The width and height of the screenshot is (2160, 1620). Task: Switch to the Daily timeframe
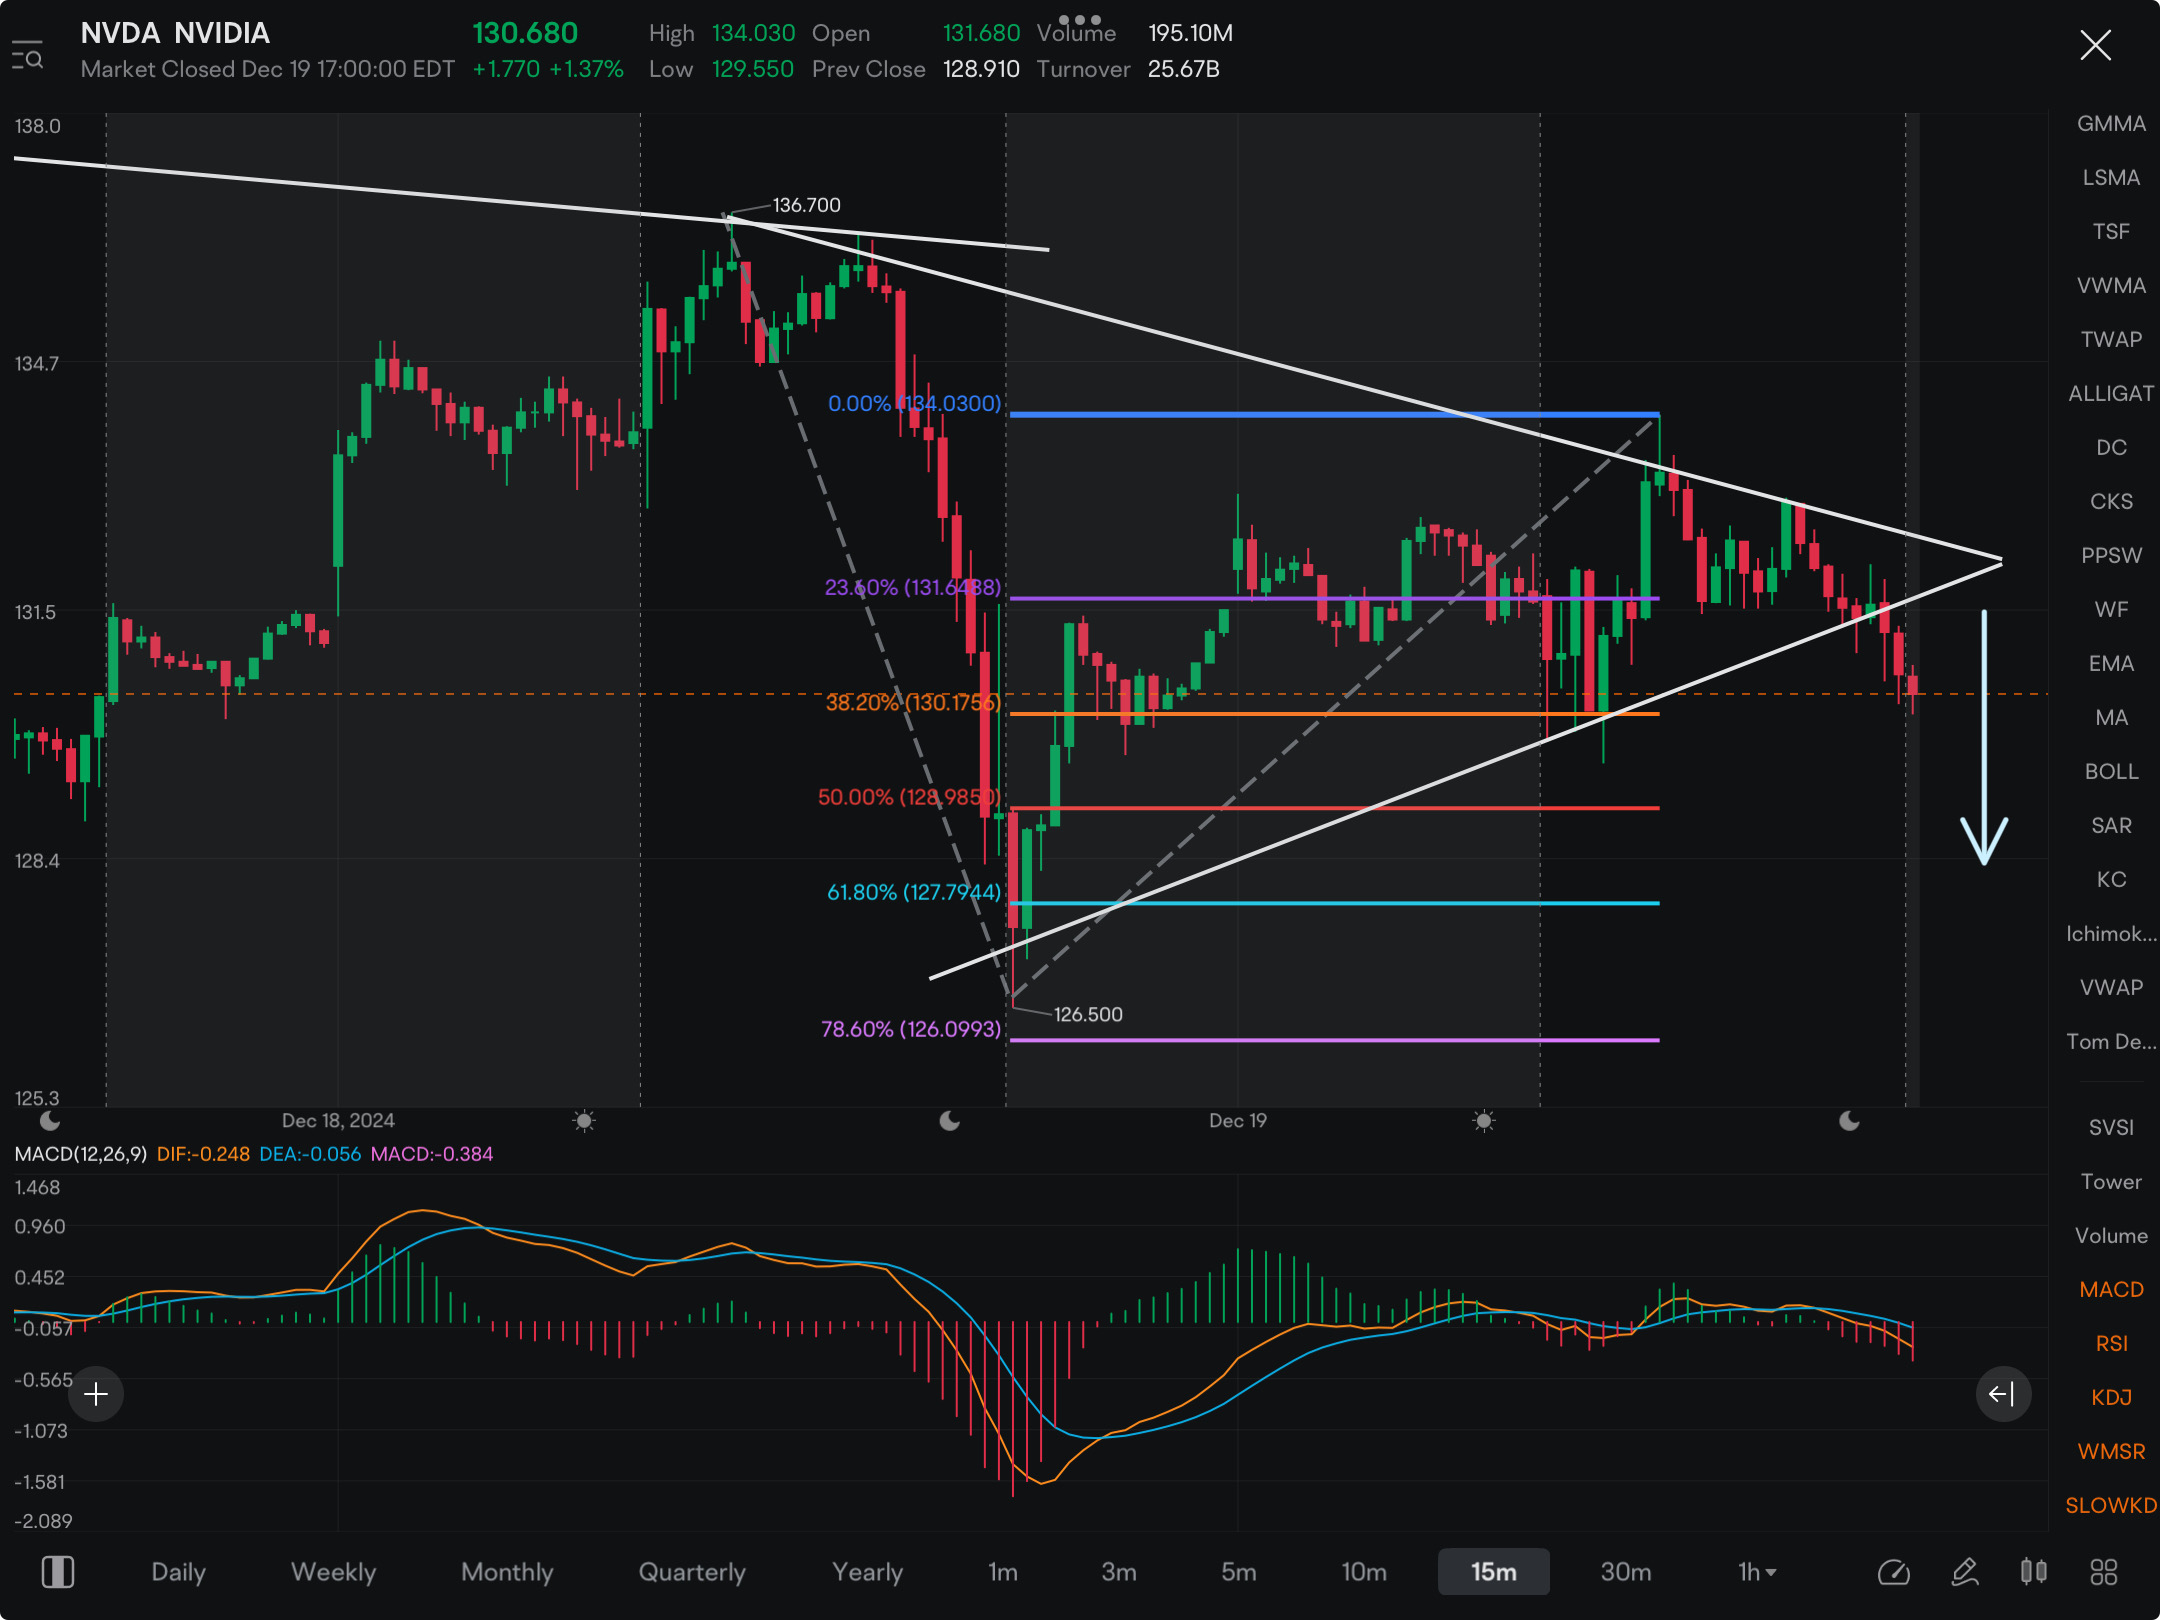(178, 1572)
